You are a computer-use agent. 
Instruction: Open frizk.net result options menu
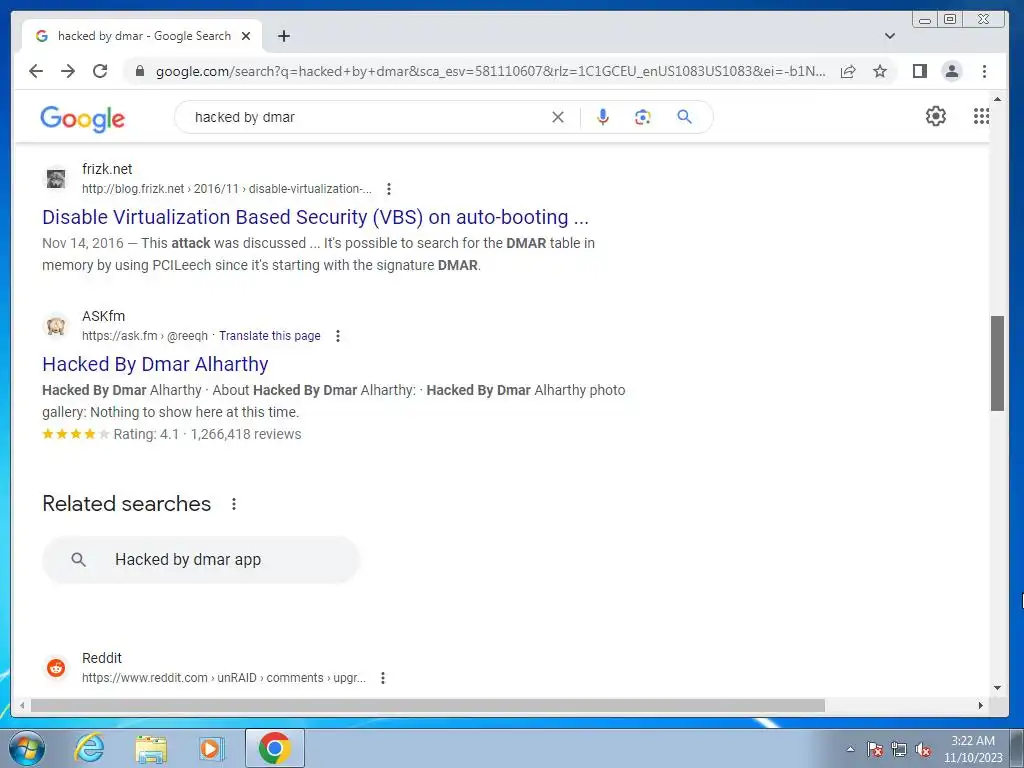tap(389, 189)
